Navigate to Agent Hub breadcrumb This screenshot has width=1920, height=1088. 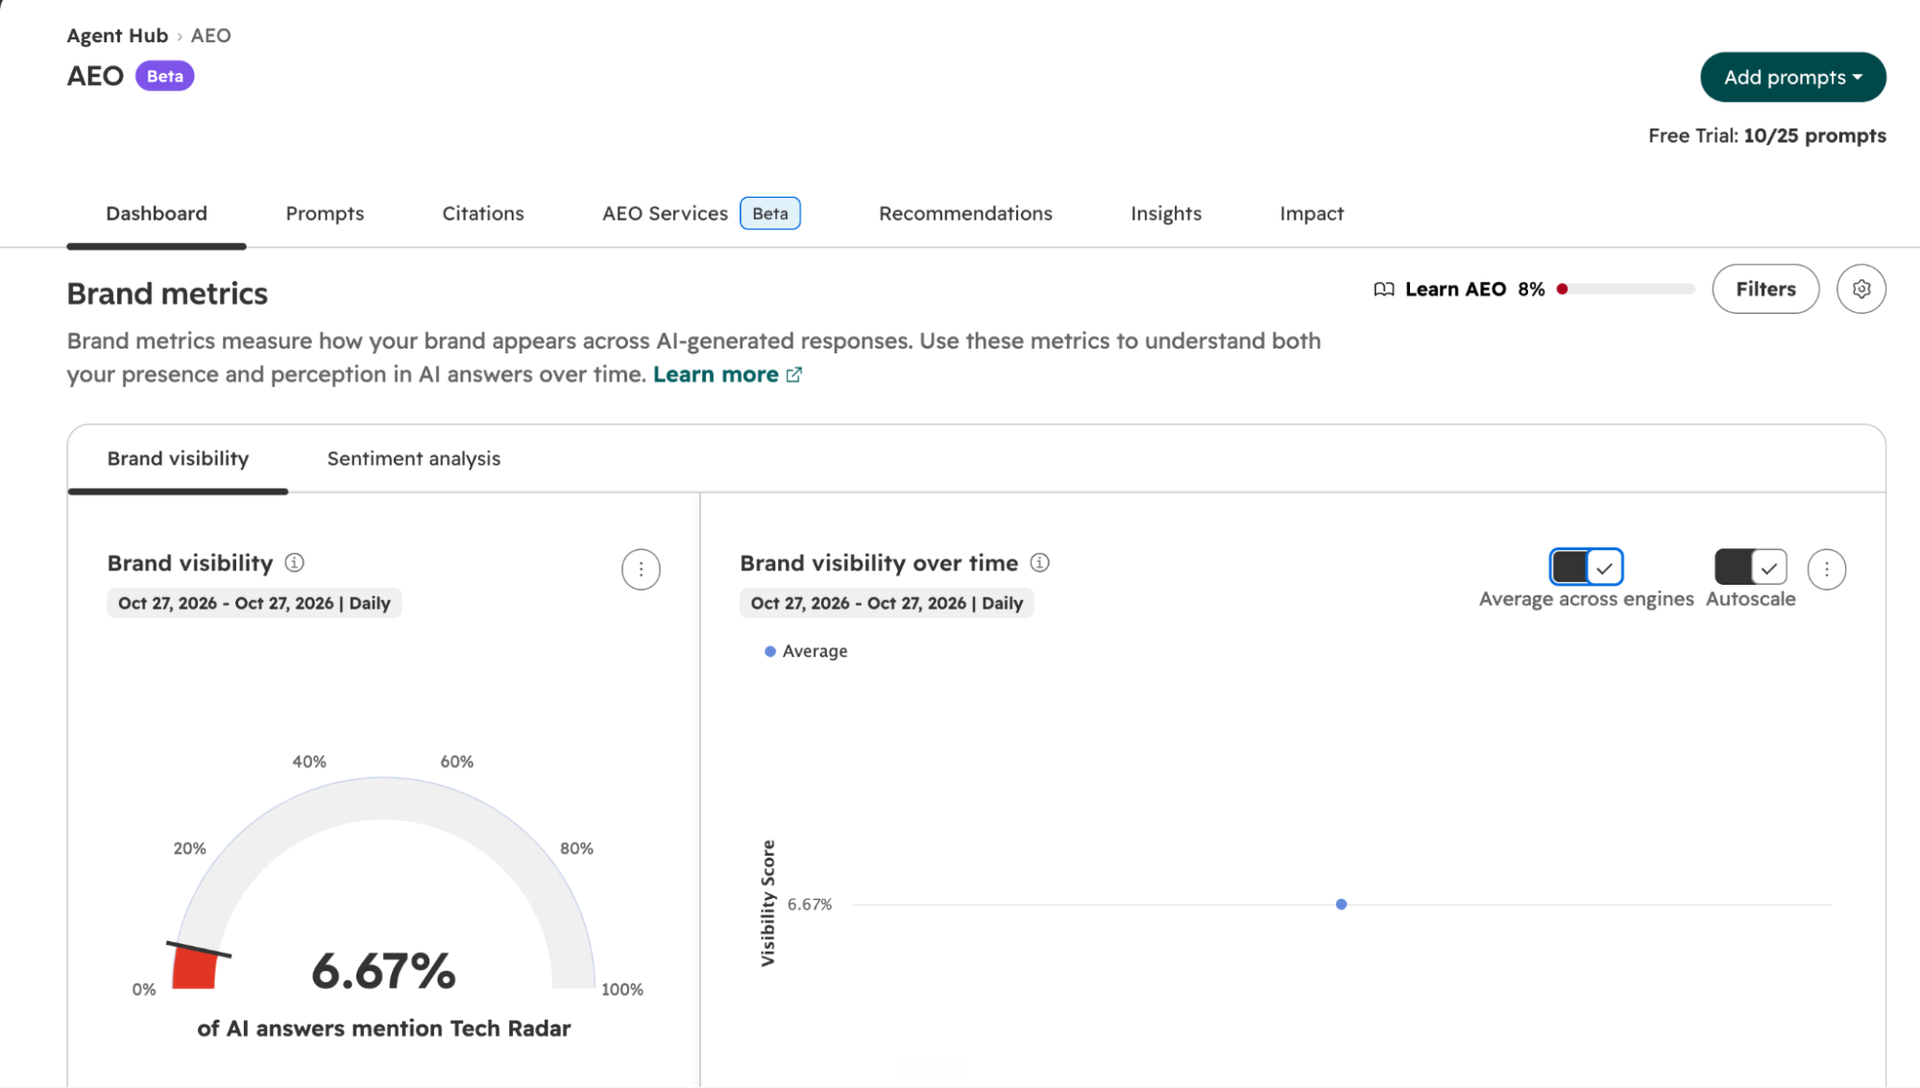pyautogui.click(x=117, y=35)
